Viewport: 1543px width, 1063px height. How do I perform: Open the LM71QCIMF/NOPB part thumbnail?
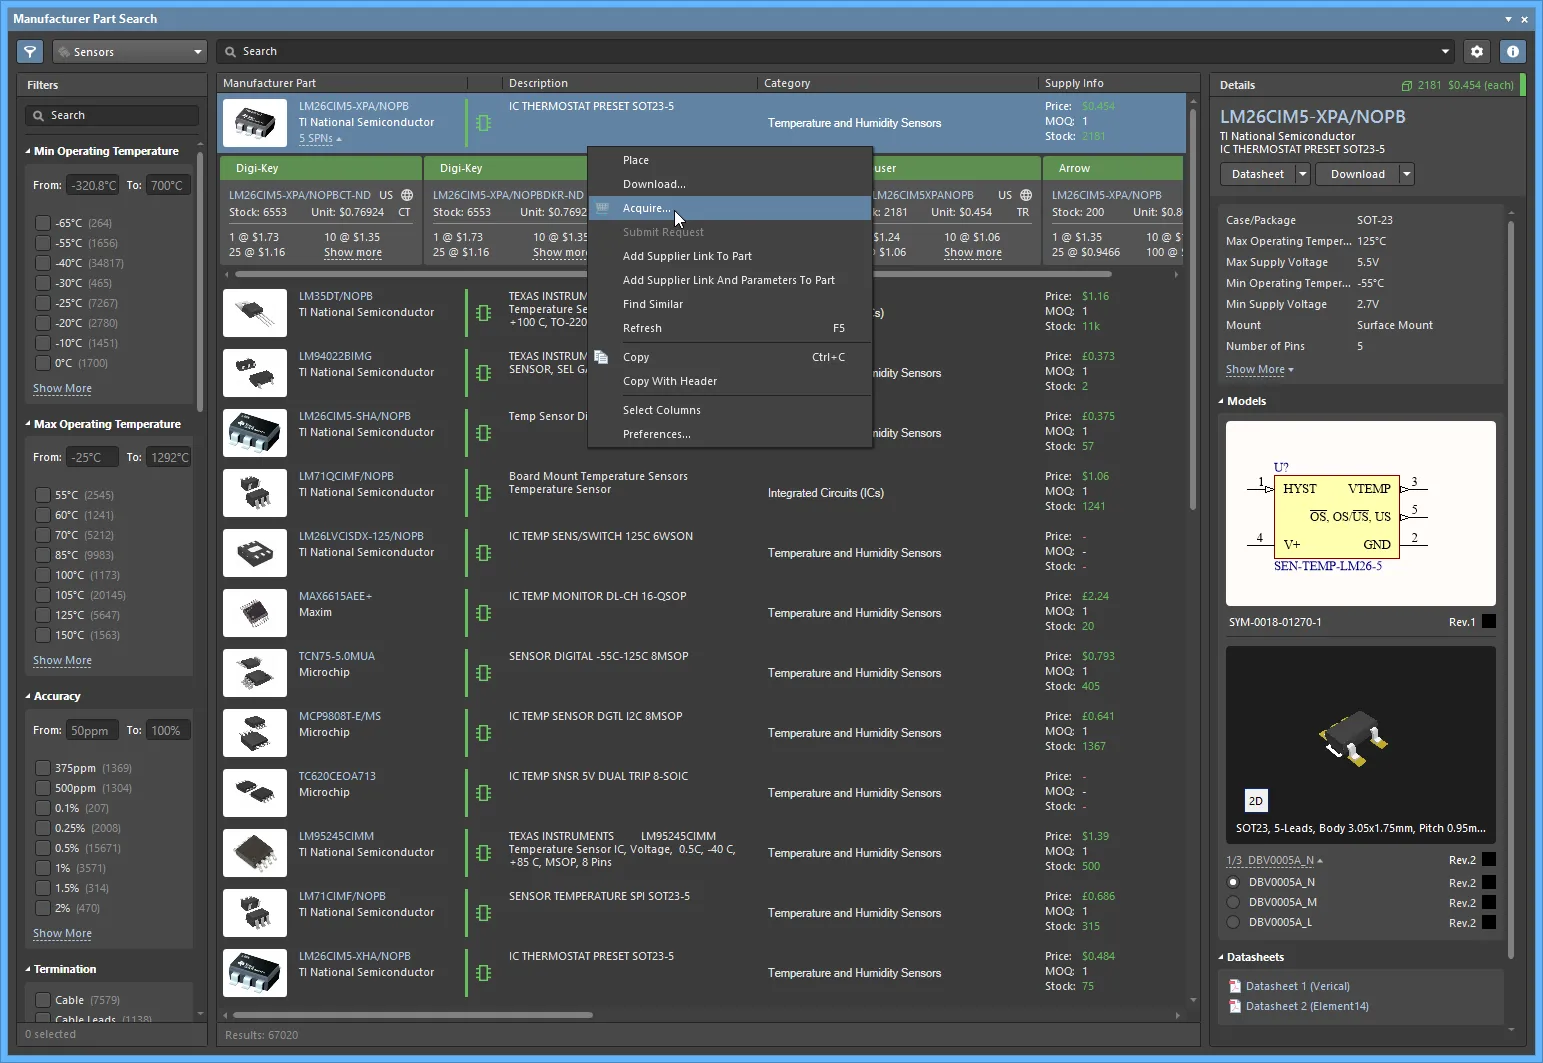point(255,493)
